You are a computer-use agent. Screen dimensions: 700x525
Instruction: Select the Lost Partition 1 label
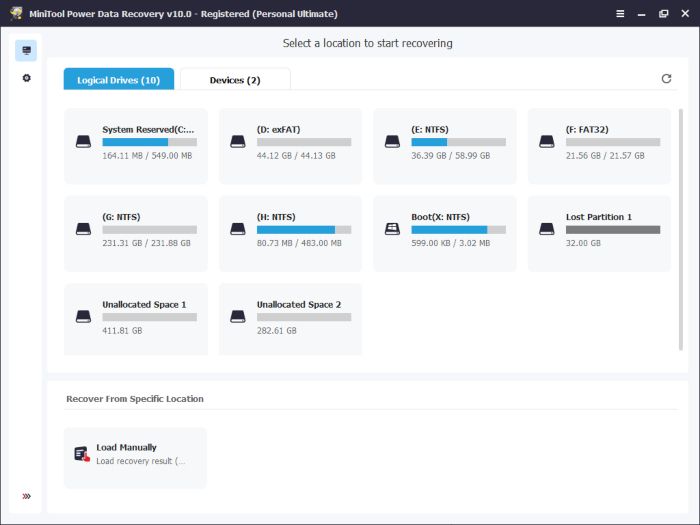(599, 217)
